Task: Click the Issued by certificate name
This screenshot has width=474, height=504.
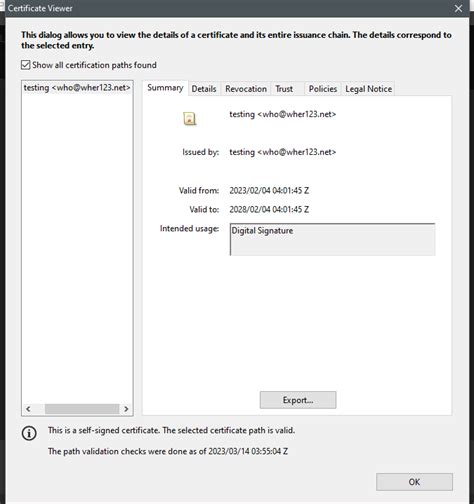Action: 283,152
